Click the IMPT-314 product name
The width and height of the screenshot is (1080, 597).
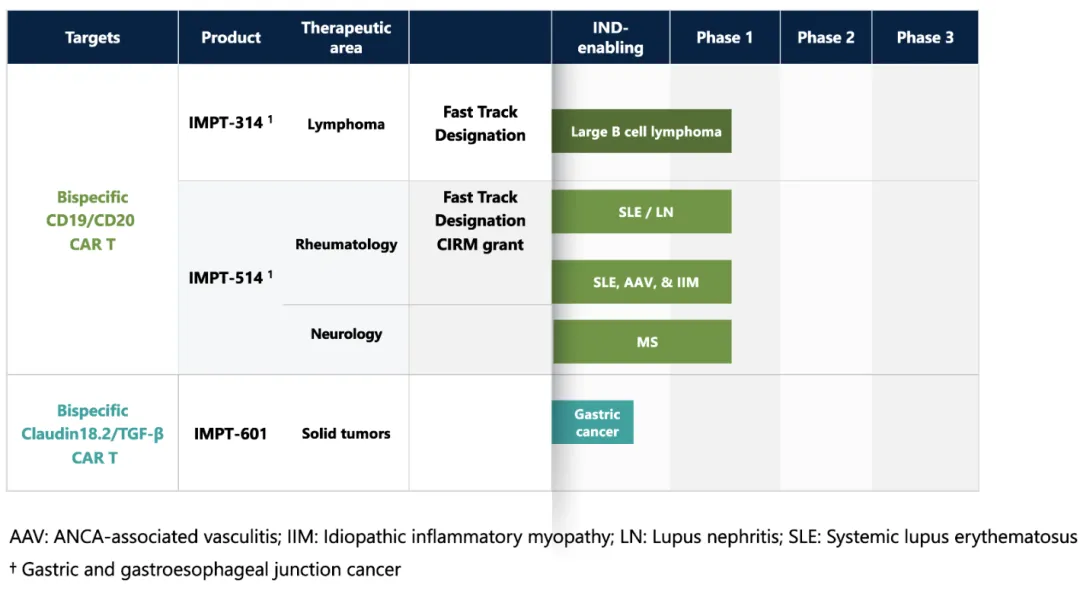(x=227, y=123)
